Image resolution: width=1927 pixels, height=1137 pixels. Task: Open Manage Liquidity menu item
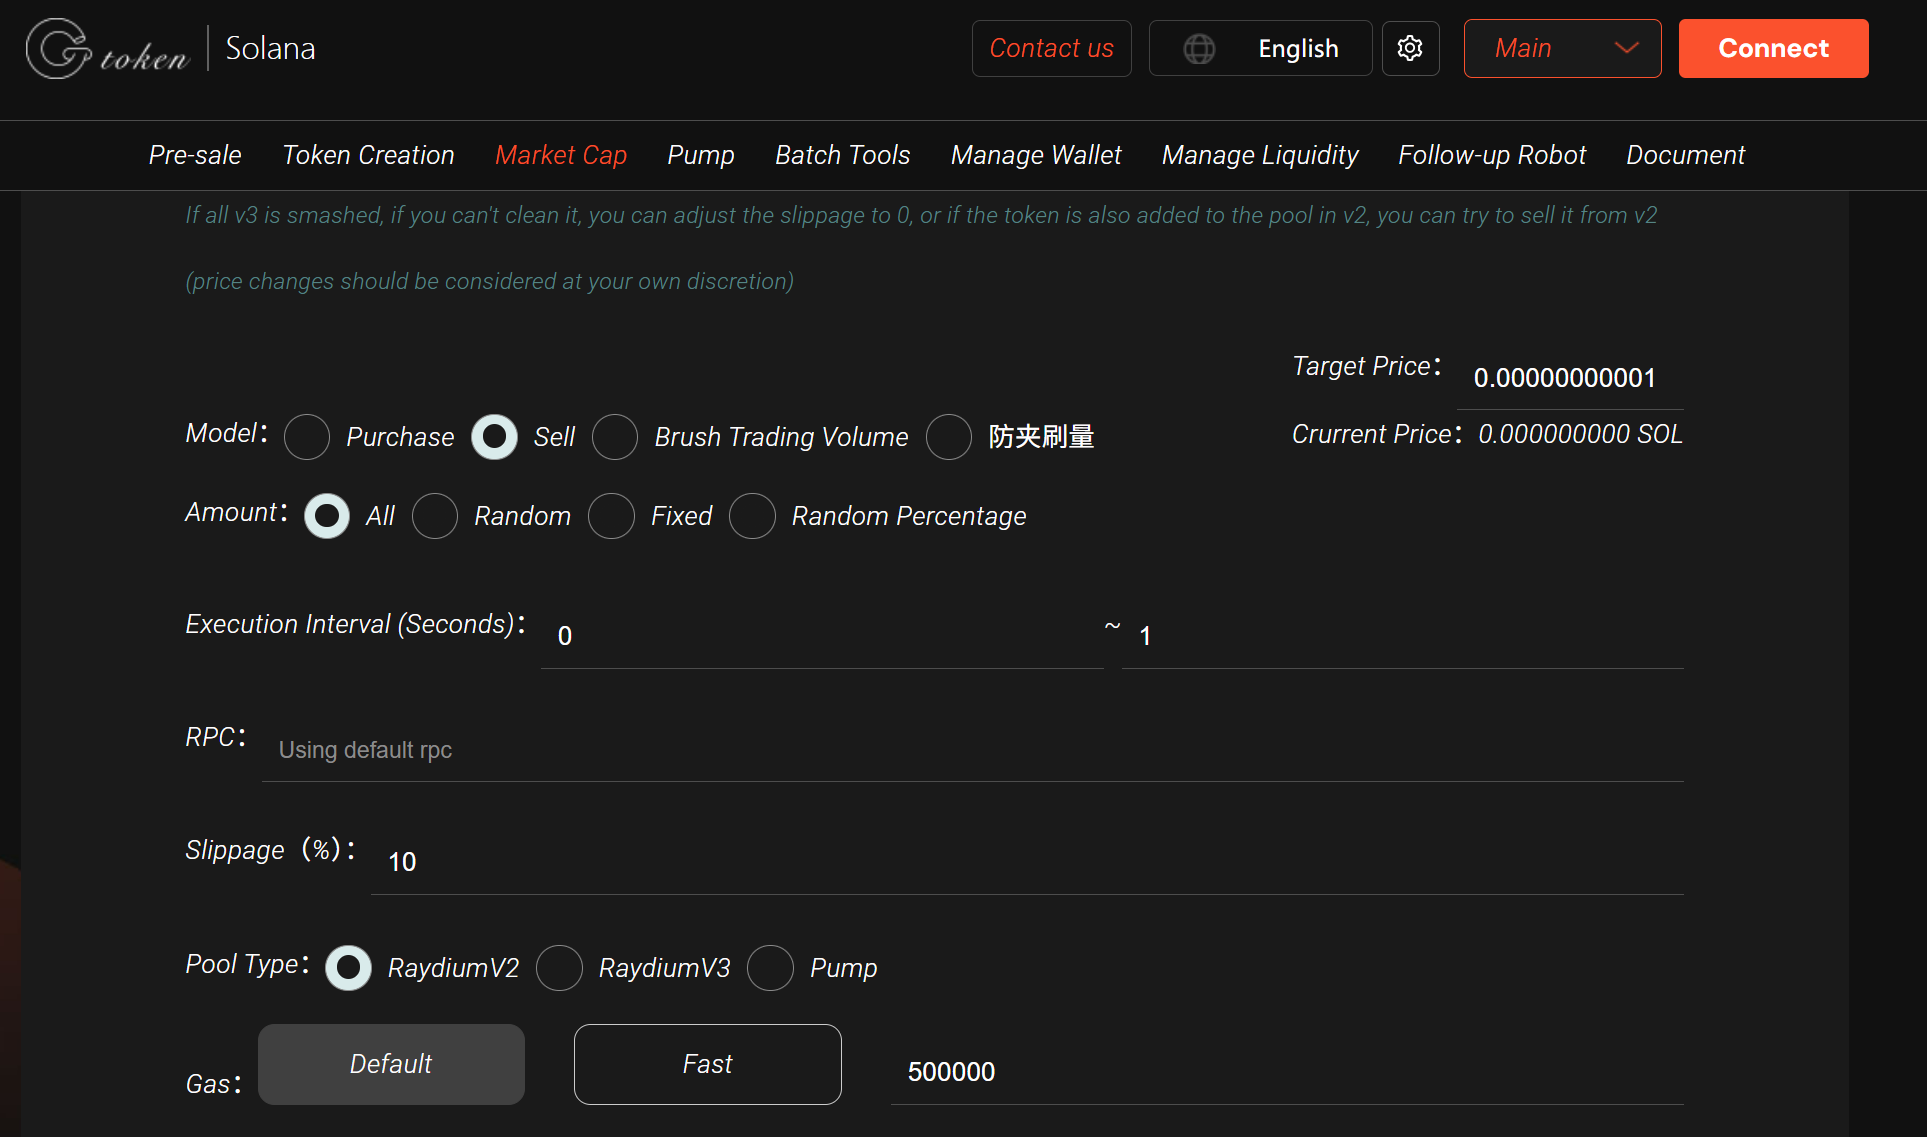coord(1259,155)
